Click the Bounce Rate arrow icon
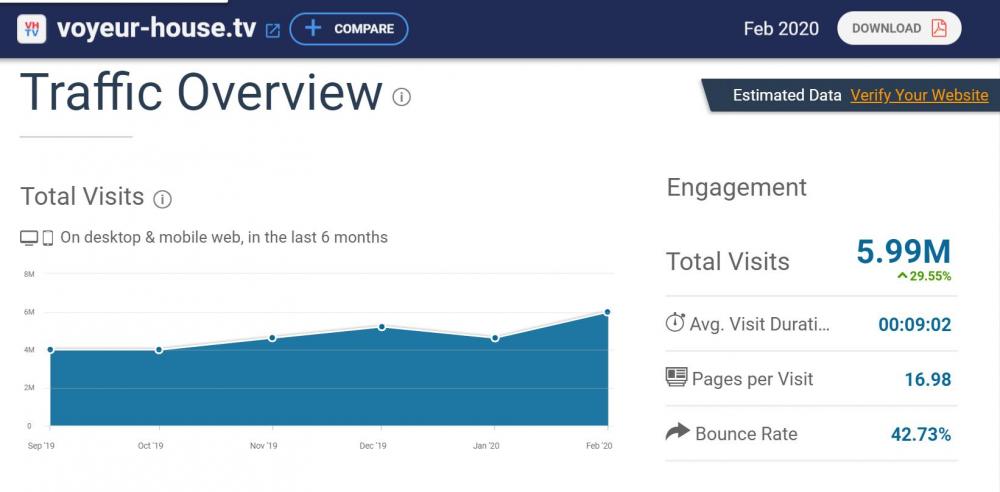 (677, 432)
